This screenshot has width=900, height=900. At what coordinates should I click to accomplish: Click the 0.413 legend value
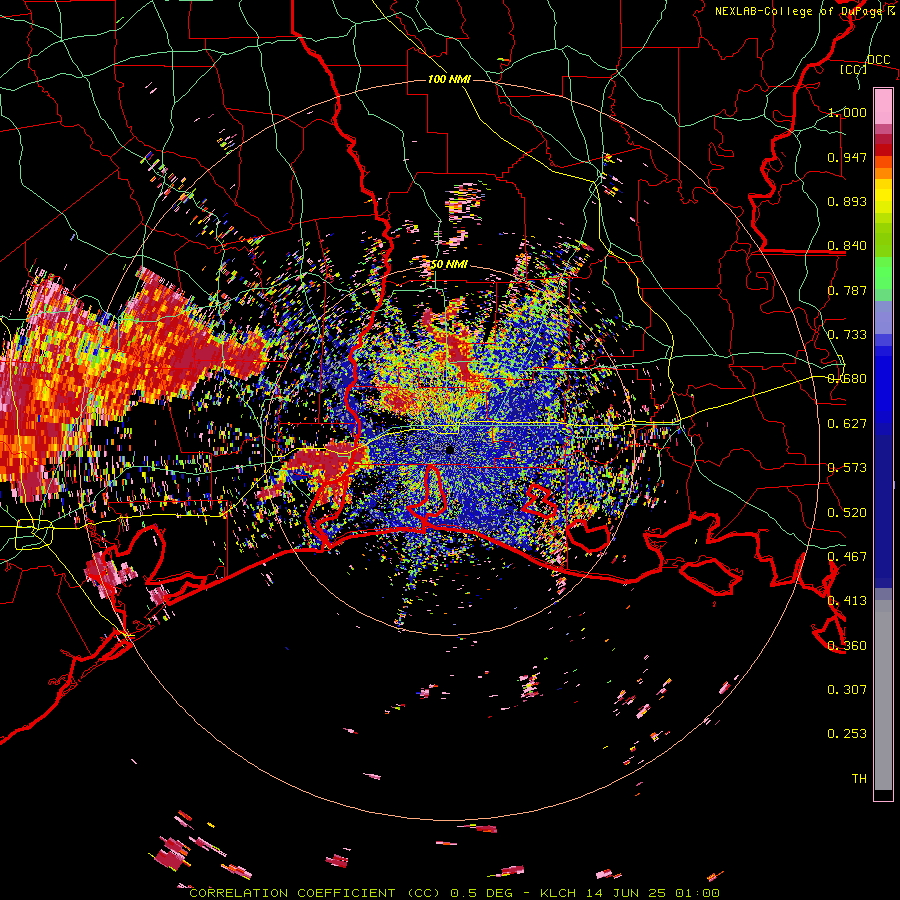tap(847, 601)
